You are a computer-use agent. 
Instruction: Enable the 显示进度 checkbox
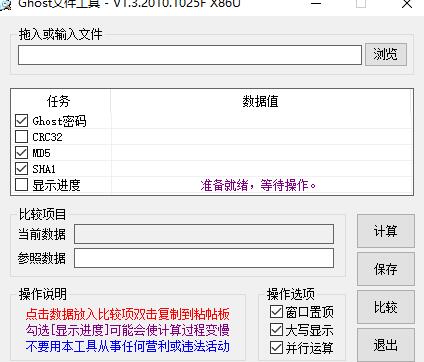pos(21,185)
